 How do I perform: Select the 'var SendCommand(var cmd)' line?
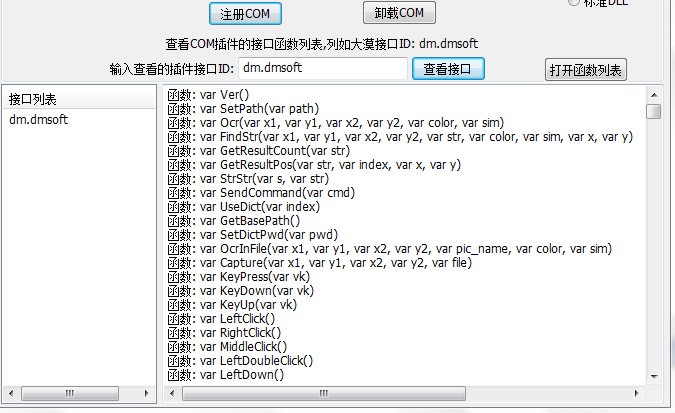pos(261,193)
